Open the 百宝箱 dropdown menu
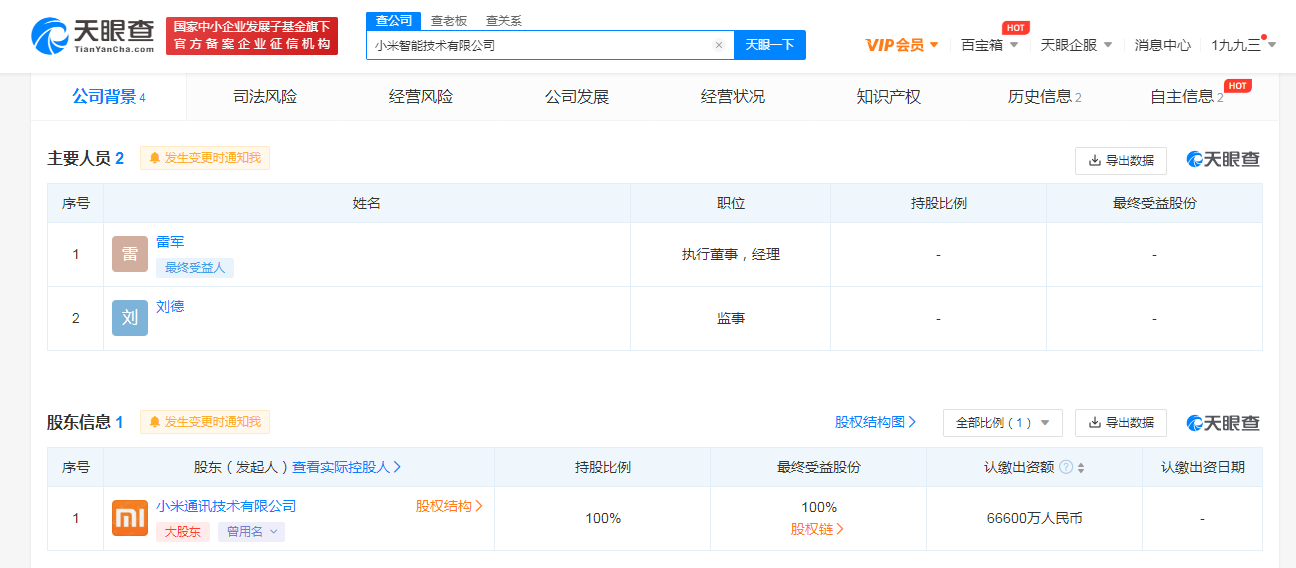Viewport: 1296px width, 568px height. 990,45
